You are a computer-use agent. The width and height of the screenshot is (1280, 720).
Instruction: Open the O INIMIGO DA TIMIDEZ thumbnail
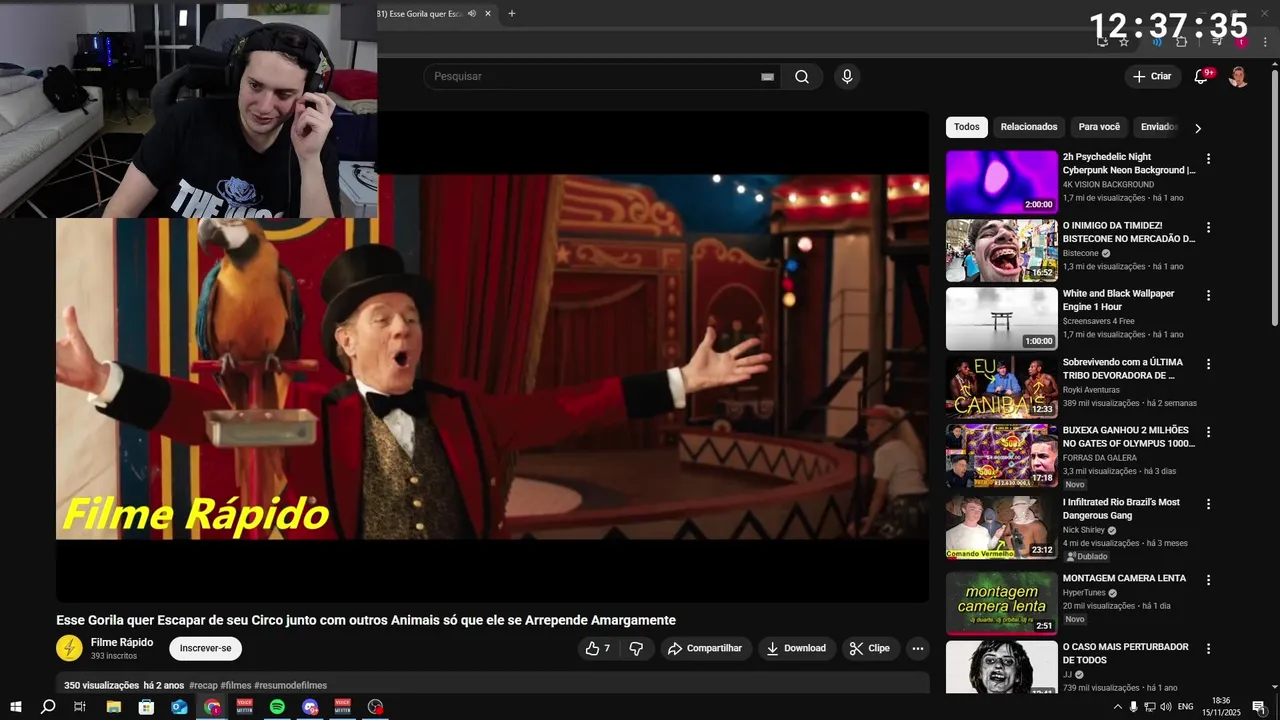point(1001,250)
